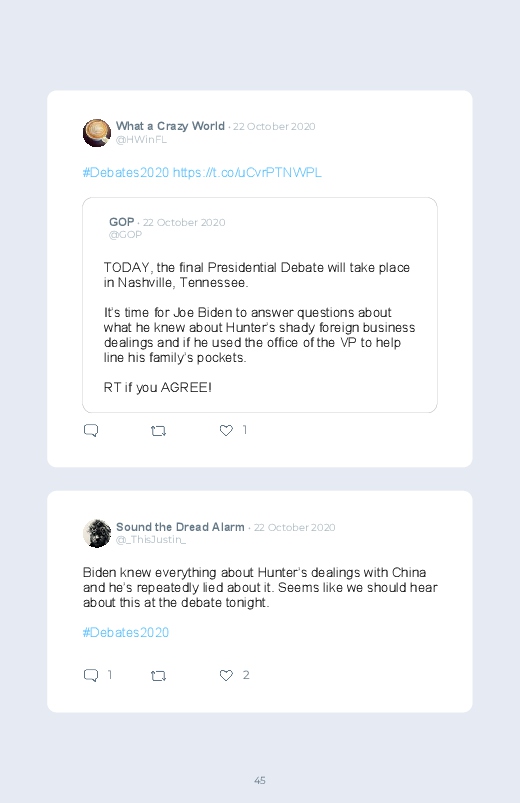Open What a Crazy World display name

pos(170,126)
